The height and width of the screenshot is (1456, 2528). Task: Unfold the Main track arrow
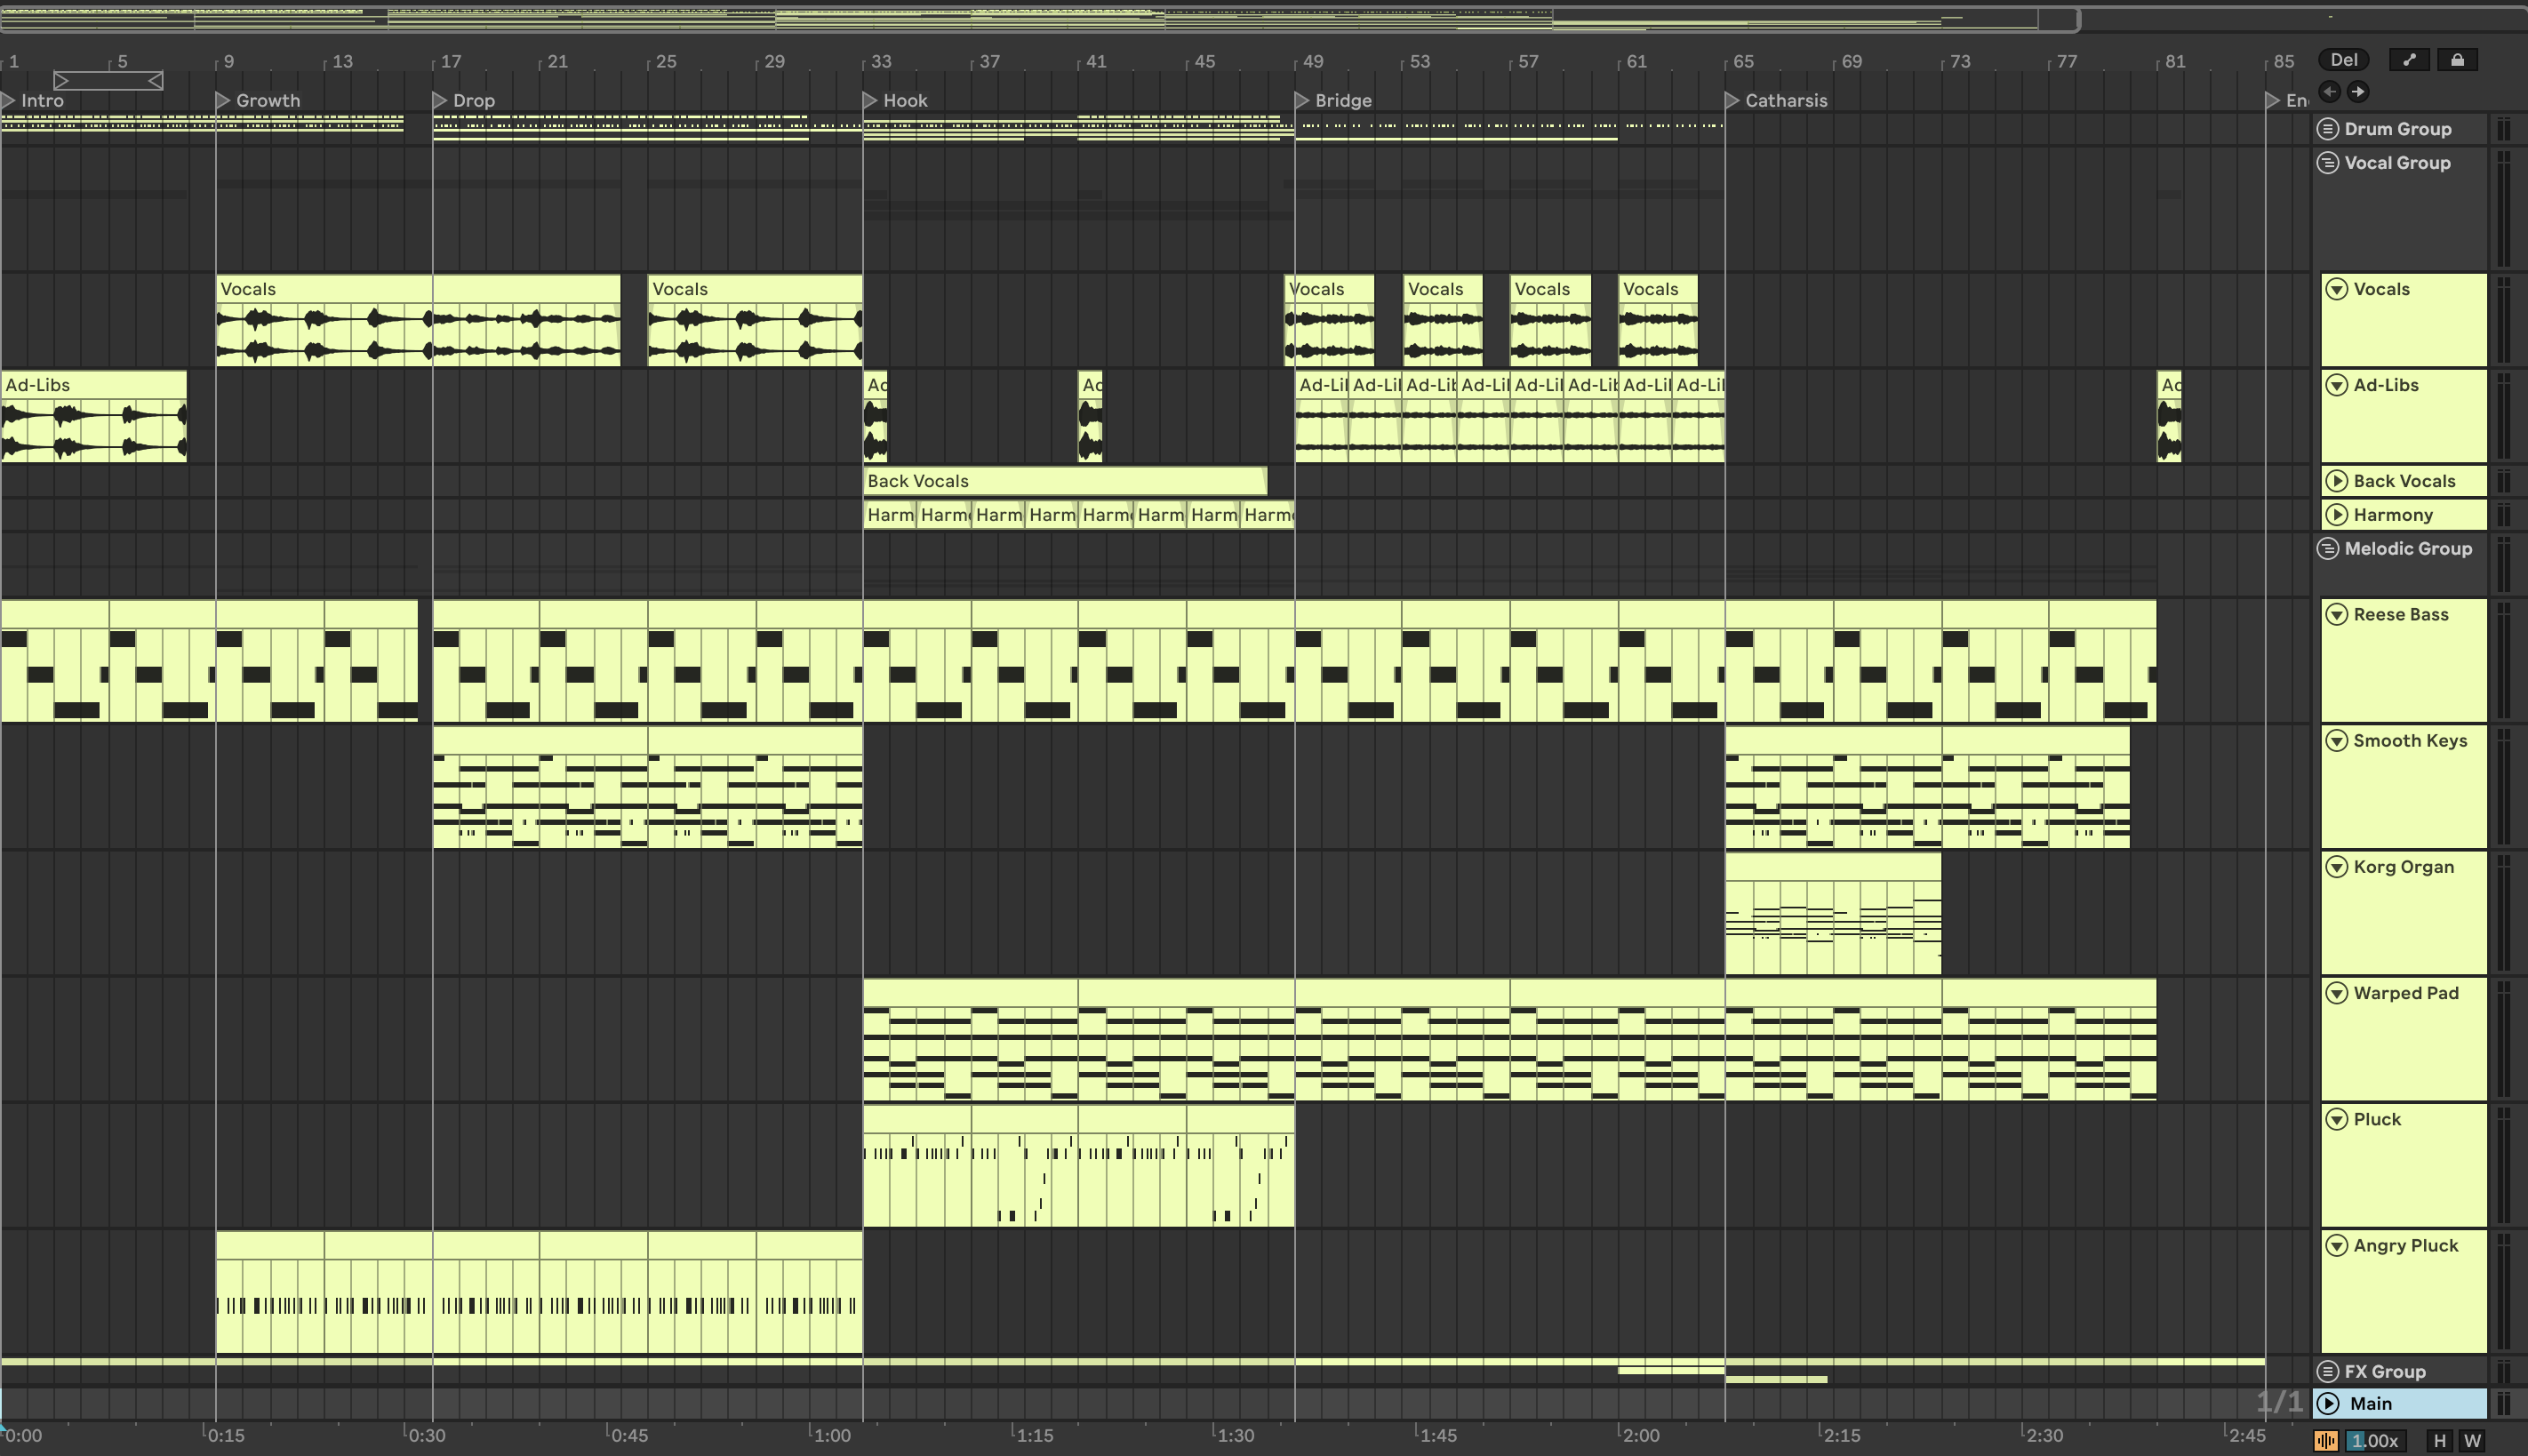click(2329, 1403)
